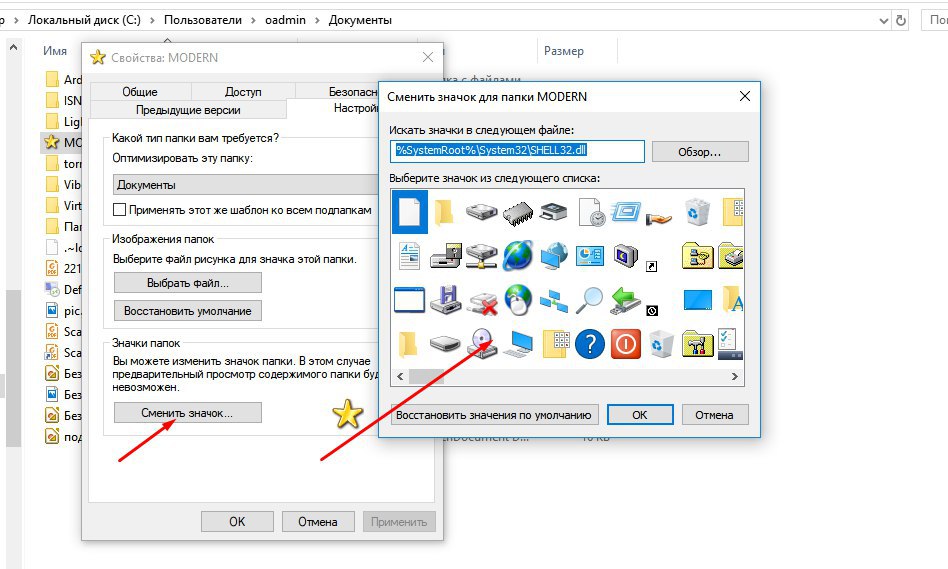Click Отмена in the Properties dialog
The width and height of the screenshot is (948, 569).
coord(317,521)
